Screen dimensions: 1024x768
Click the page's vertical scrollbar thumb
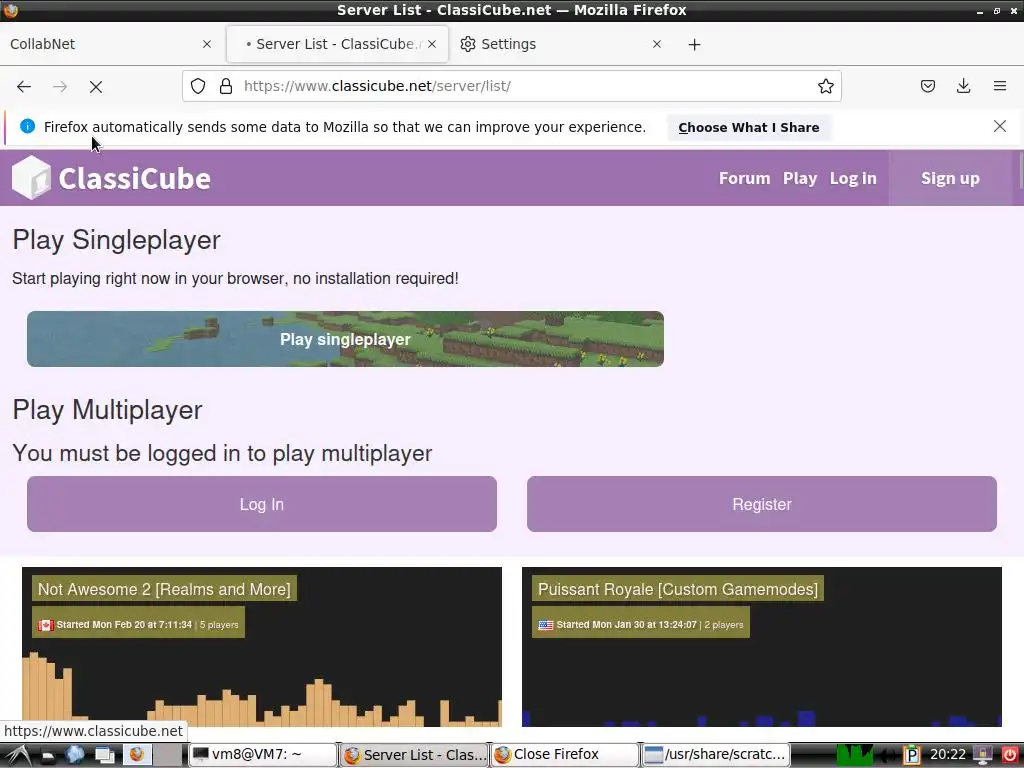(x=1020, y=169)
